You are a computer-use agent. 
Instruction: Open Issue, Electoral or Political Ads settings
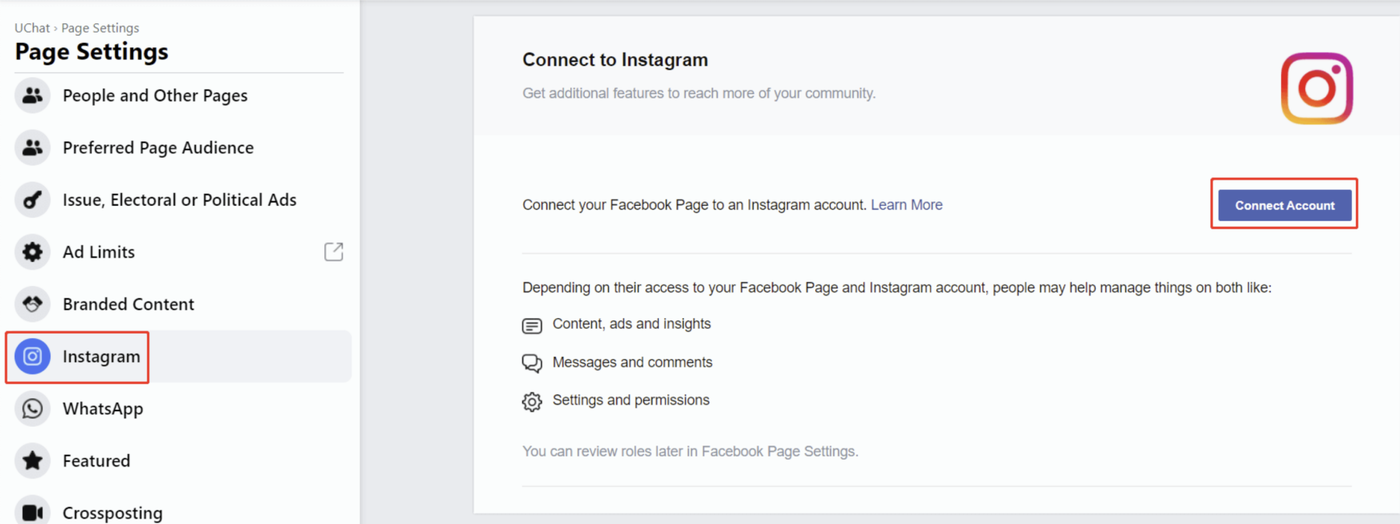tap(179, 200)
